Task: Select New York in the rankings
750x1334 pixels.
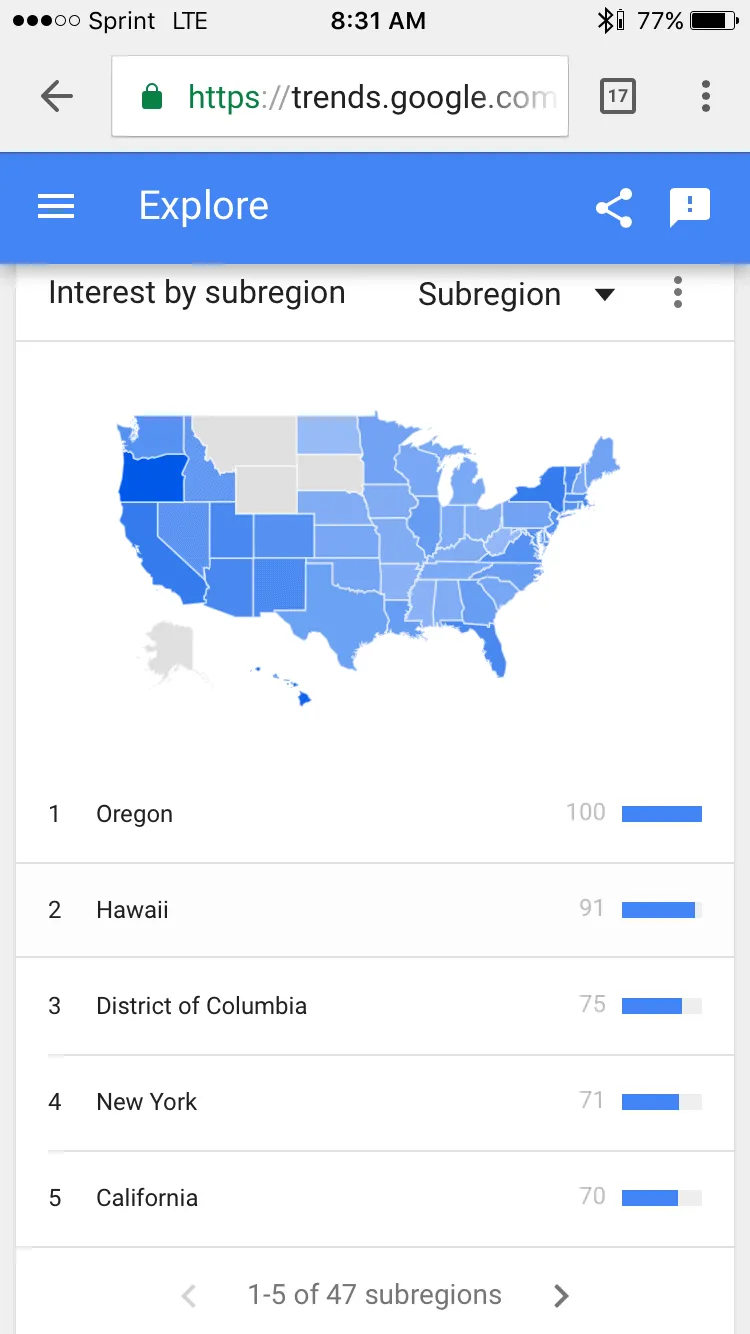Action: pyautogui.click(x=147, y=1102)
